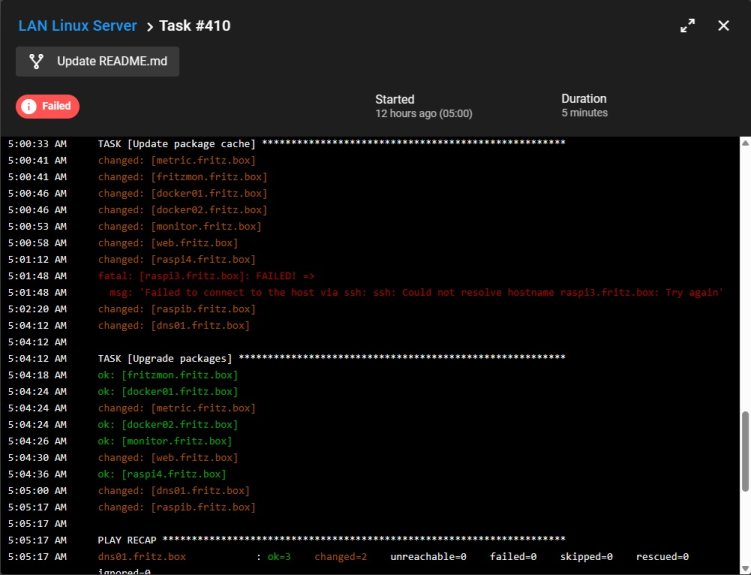Click the 'ok: [fritzmon.fritz.box]' log entry
Viewport: 751px width, 575px height.
168,375
